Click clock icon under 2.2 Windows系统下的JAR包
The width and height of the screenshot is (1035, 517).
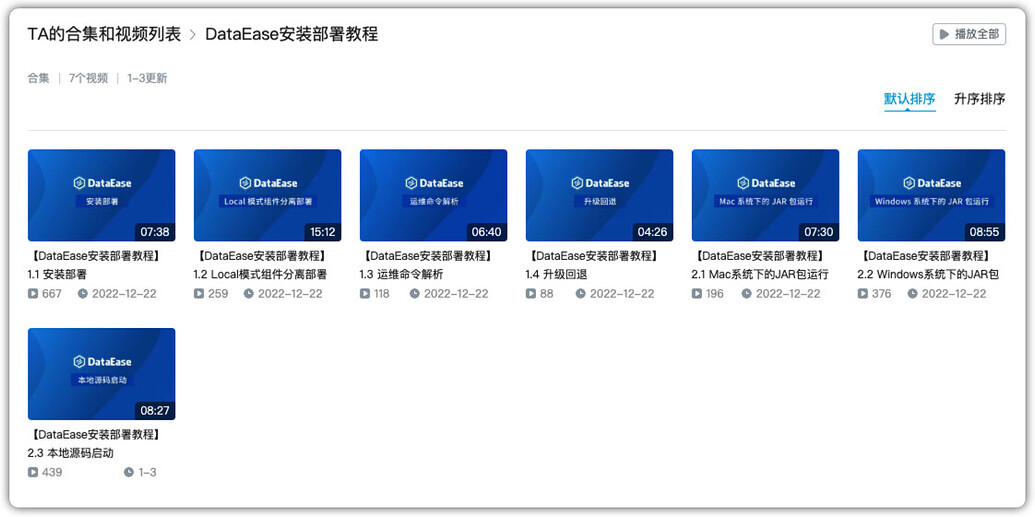(912, 293)
